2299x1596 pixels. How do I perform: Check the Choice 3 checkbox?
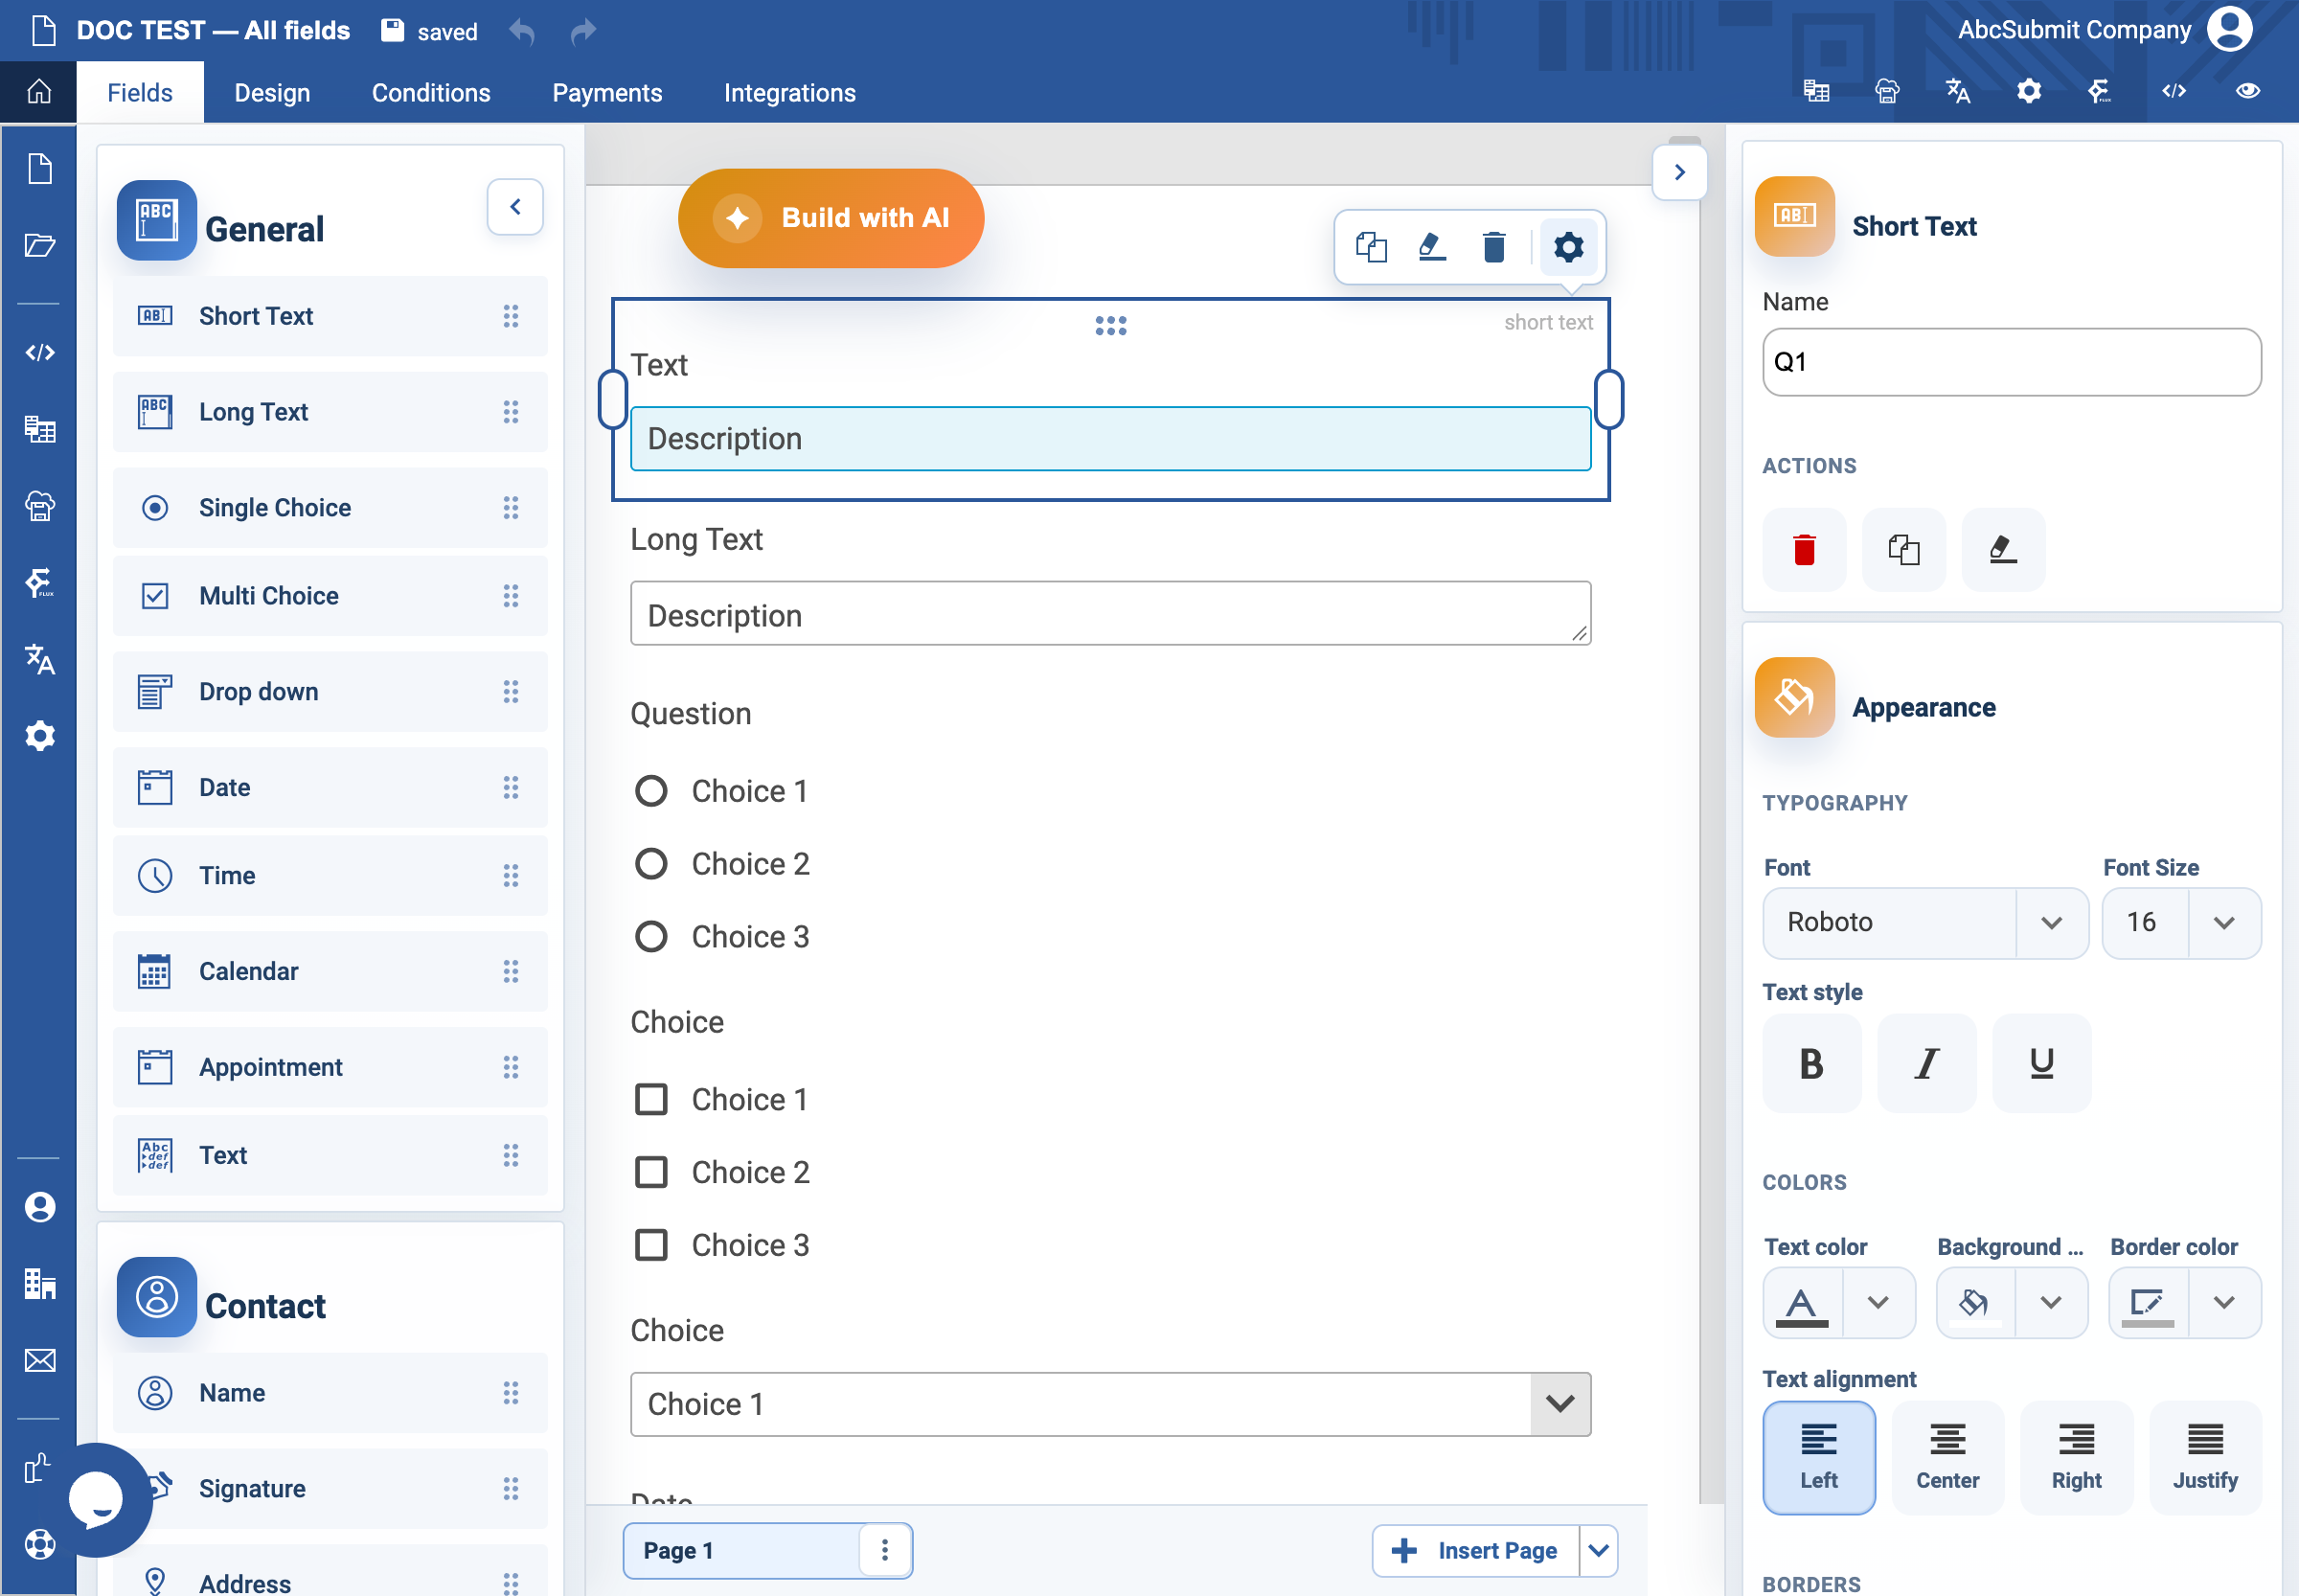[651, 1245]
